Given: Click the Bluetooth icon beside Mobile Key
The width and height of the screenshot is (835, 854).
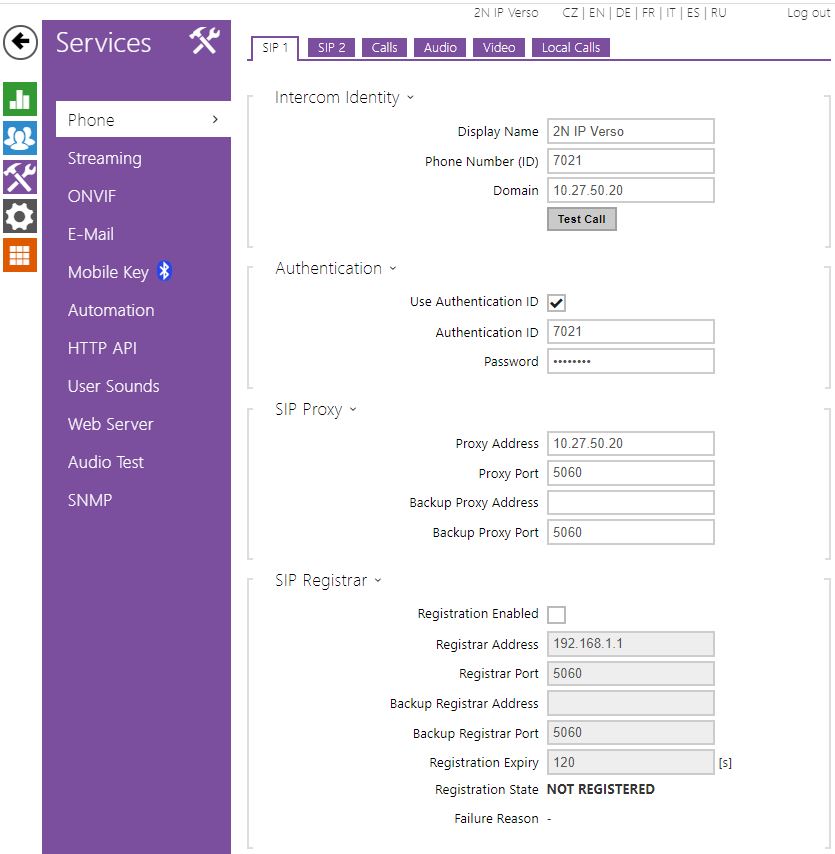Looking at the screenshot, I should [x=165, y=271].
